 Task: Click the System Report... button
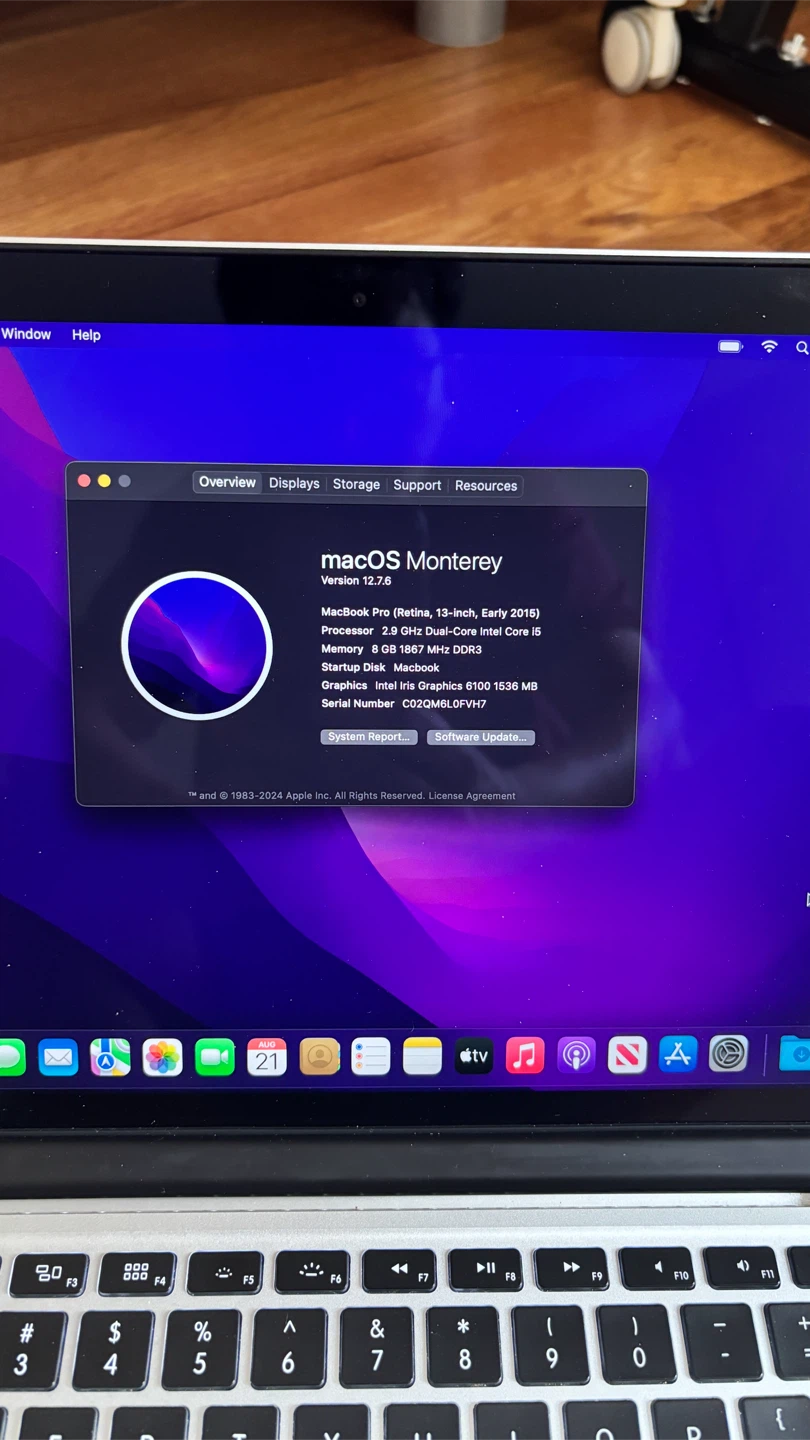tap(369, 737)
